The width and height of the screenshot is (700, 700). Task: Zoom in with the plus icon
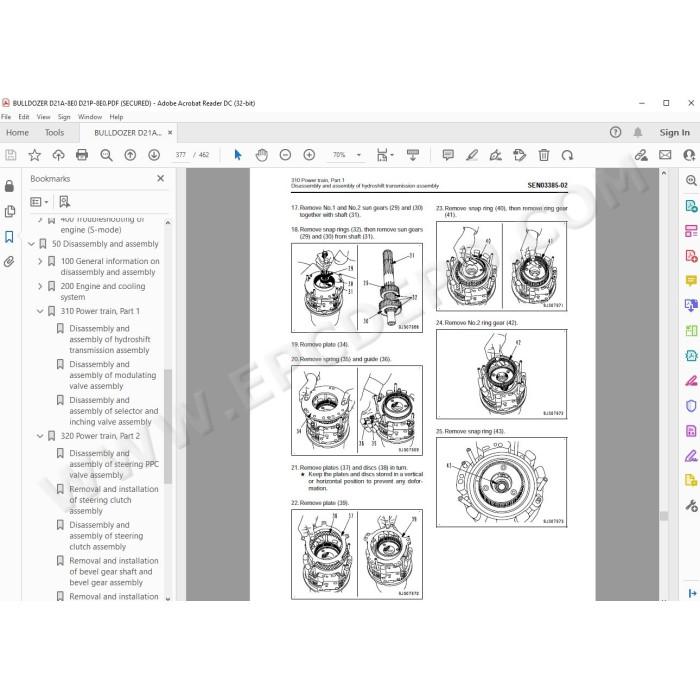click(309, 155)
